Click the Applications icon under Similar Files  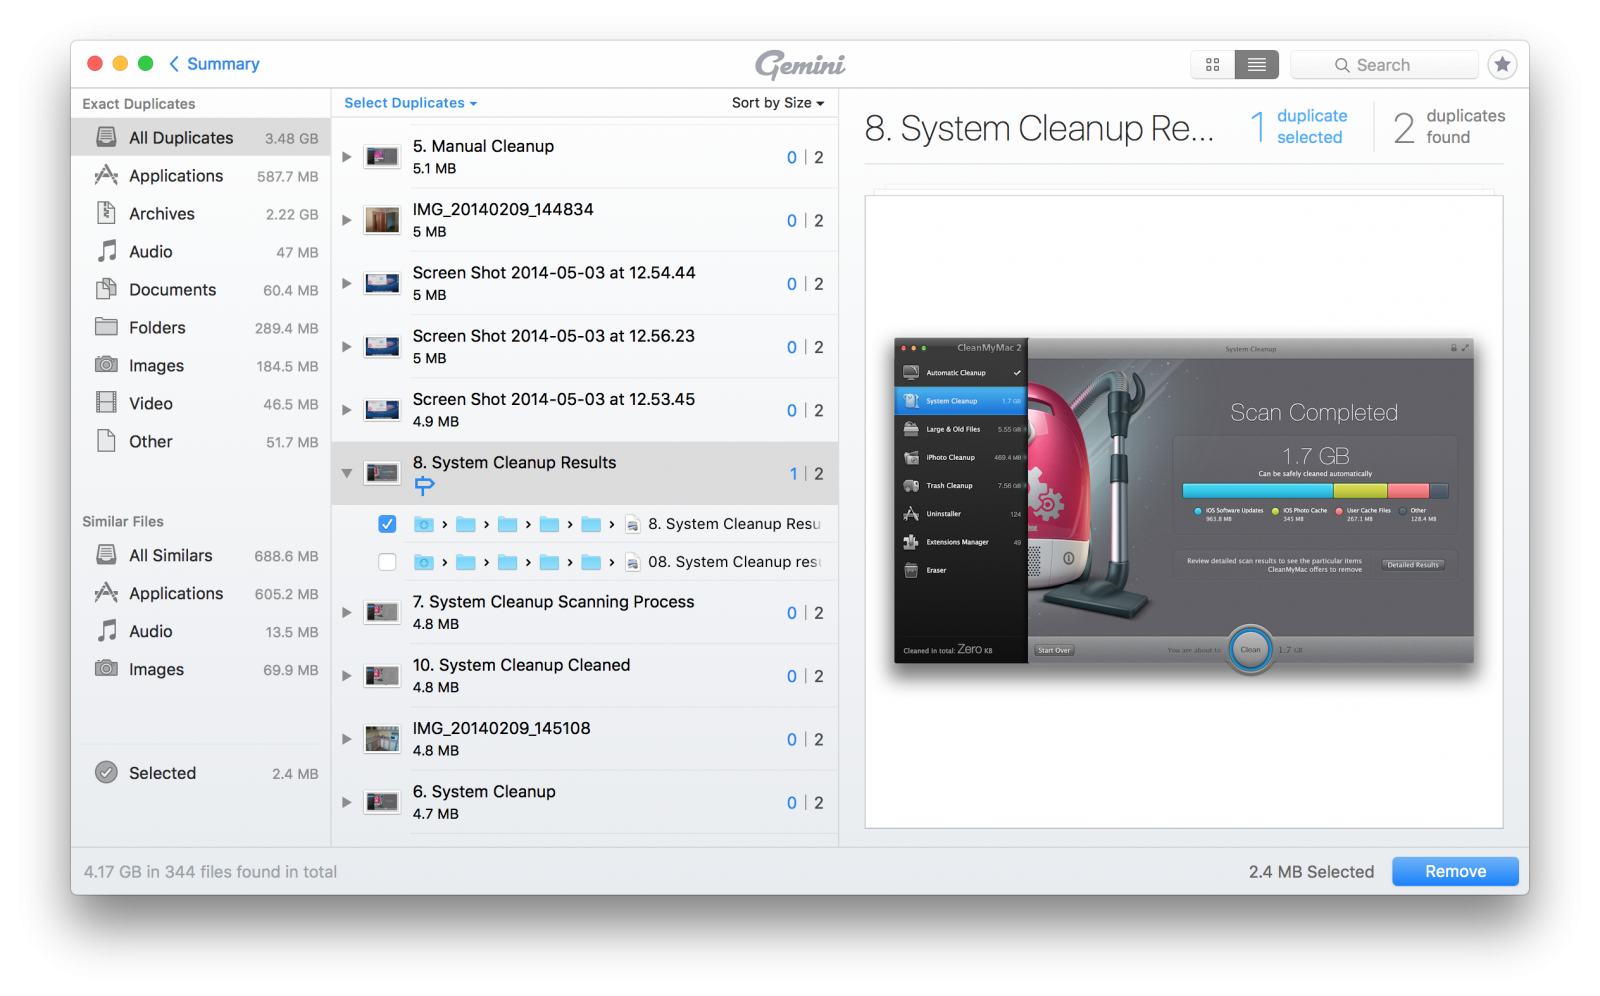[x=106, y=593]
